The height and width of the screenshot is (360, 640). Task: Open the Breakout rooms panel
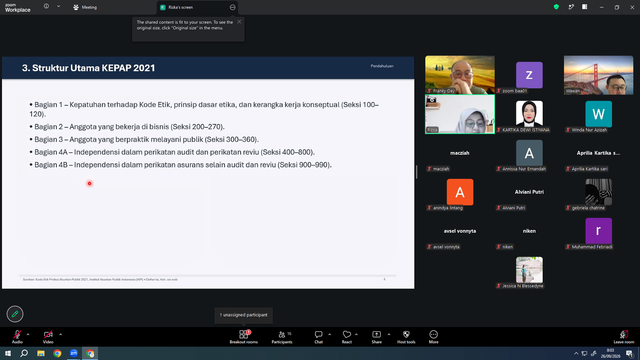pyautogui.click(x=244, y=337)
